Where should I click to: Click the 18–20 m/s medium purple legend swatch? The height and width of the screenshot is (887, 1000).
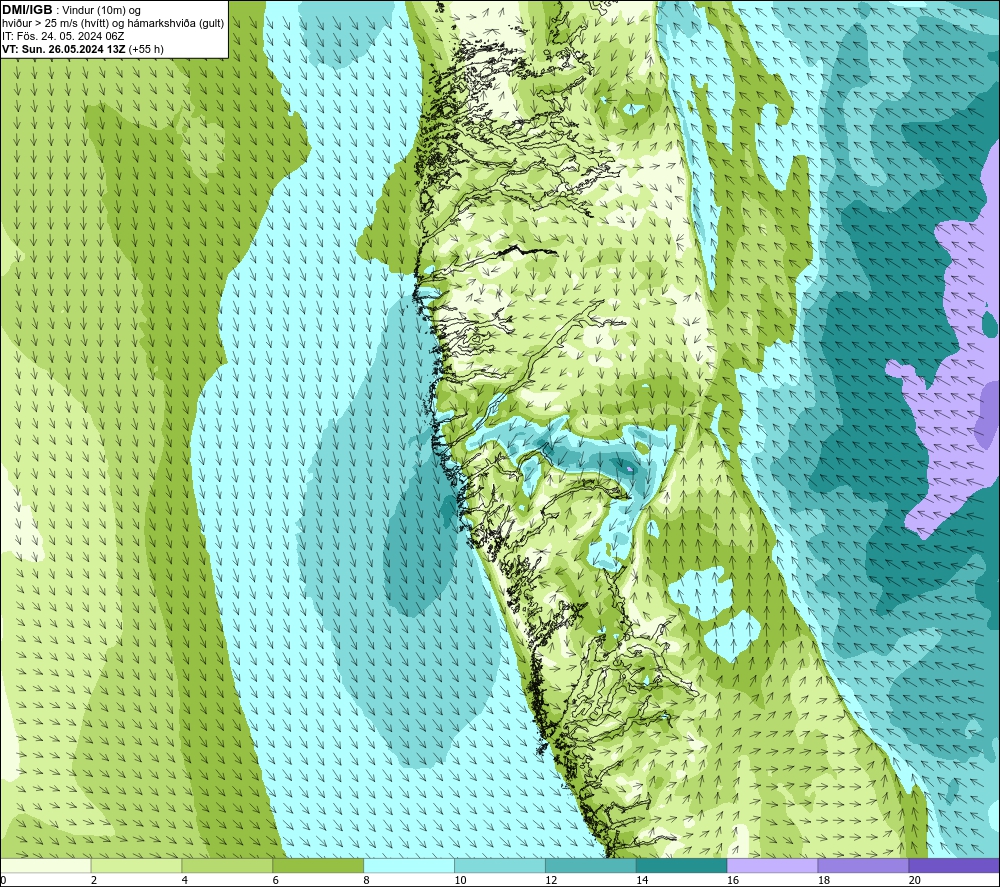tap(863, 865)
